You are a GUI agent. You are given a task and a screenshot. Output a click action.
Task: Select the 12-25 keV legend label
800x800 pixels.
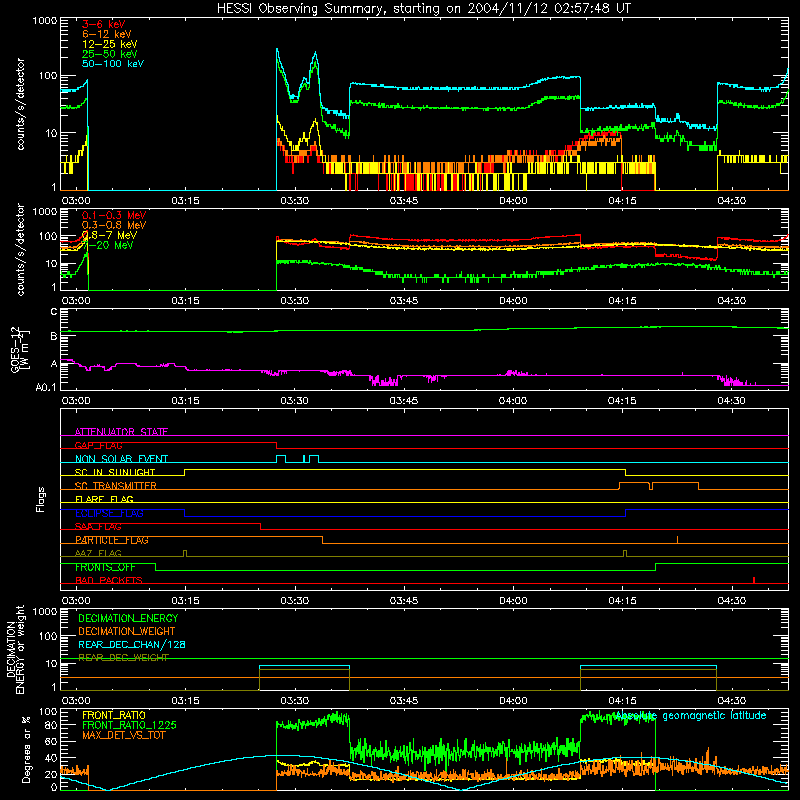click(110, 44)
